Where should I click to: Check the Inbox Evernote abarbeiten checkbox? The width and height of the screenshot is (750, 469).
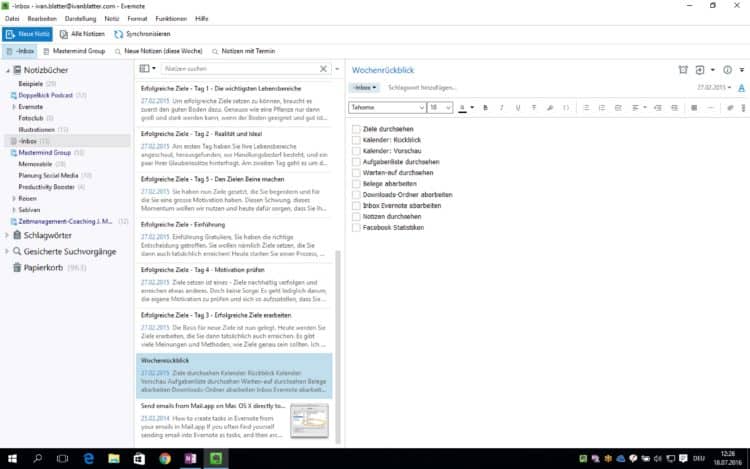click(356, 206)
